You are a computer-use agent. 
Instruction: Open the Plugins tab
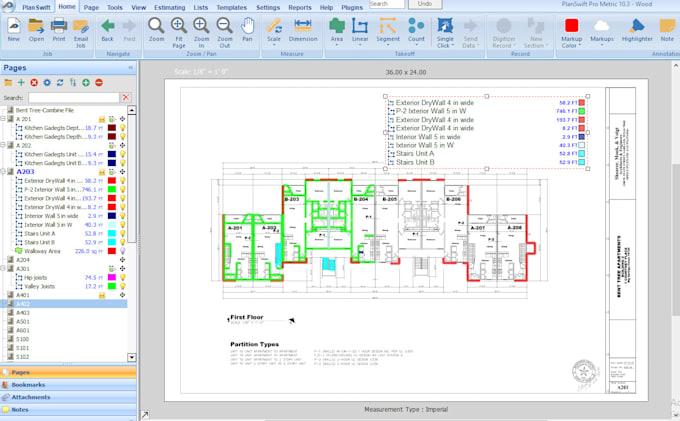(x=352, y=7)
